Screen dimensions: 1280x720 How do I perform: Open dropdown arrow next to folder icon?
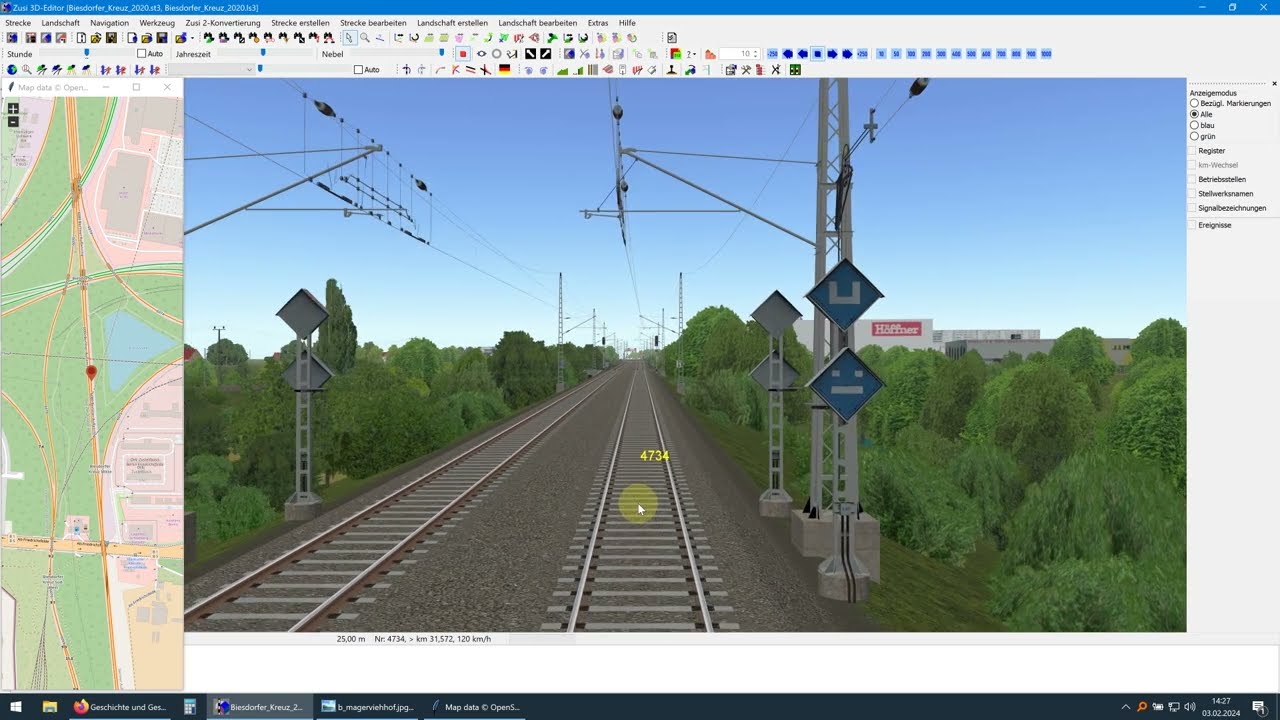(192, 38)
